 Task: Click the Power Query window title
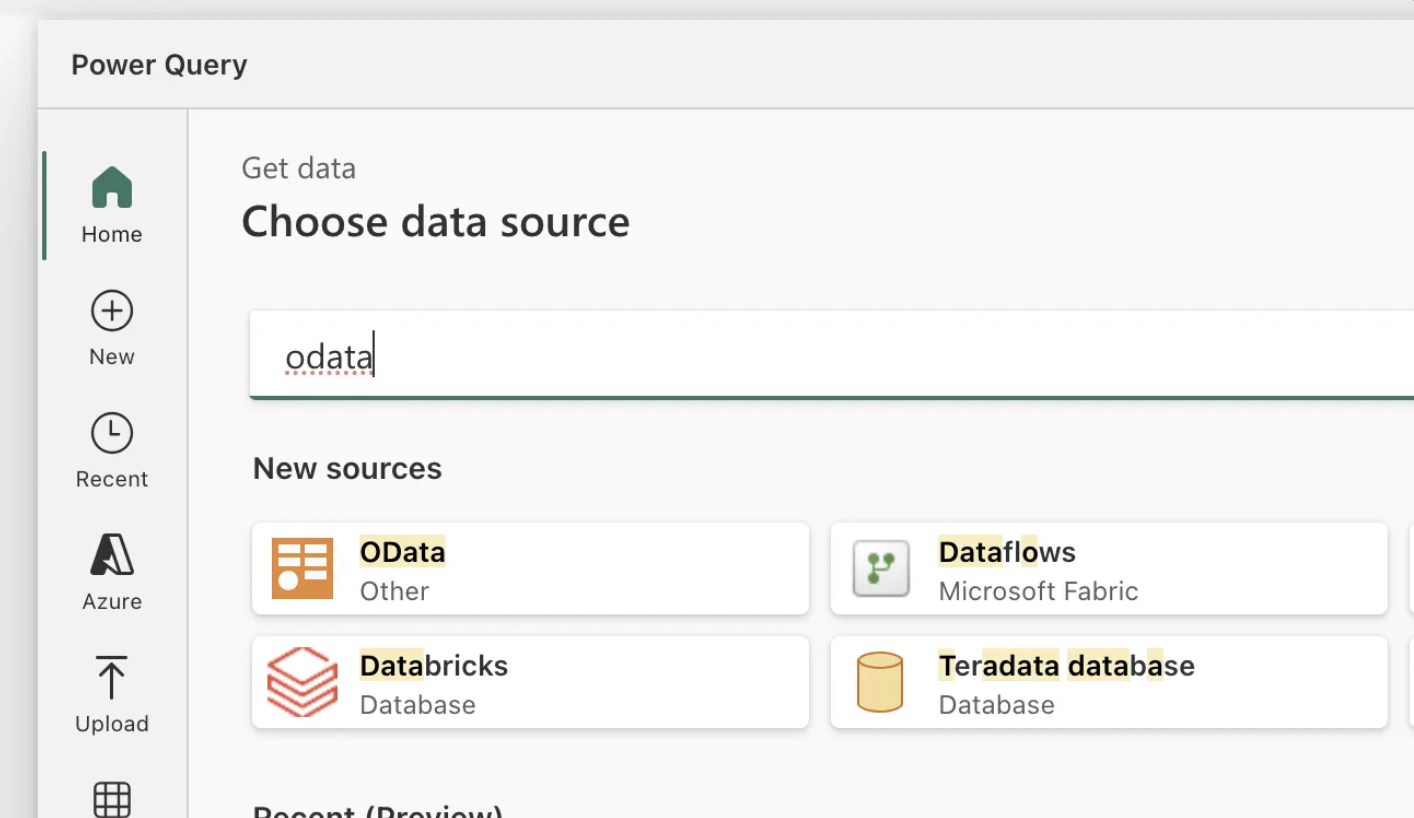point(159,65)
